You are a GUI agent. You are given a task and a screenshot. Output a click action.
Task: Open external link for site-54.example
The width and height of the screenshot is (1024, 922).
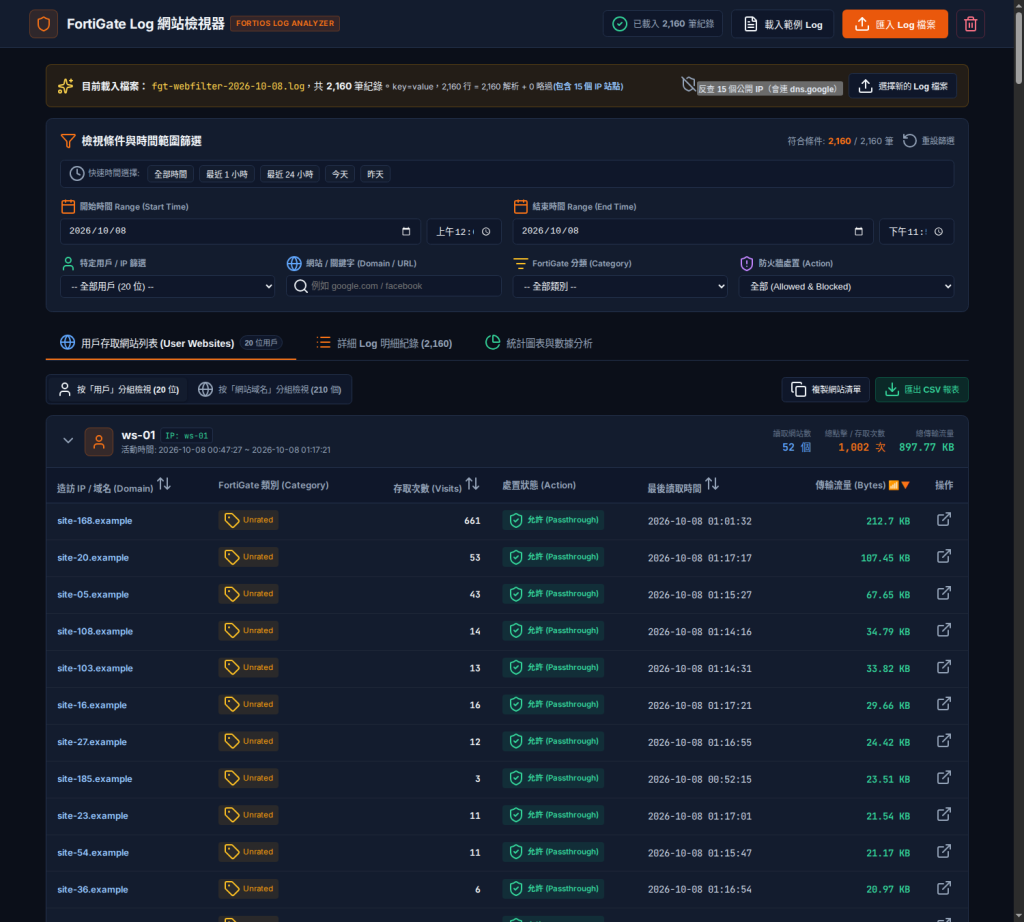(944, 851)
